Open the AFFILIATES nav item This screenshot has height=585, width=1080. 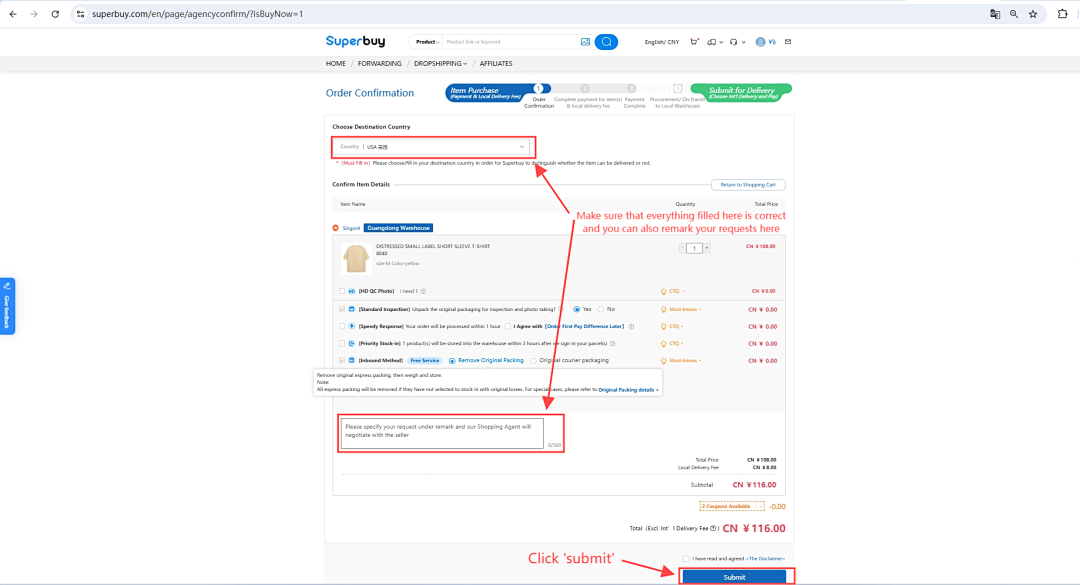[496, 63]
